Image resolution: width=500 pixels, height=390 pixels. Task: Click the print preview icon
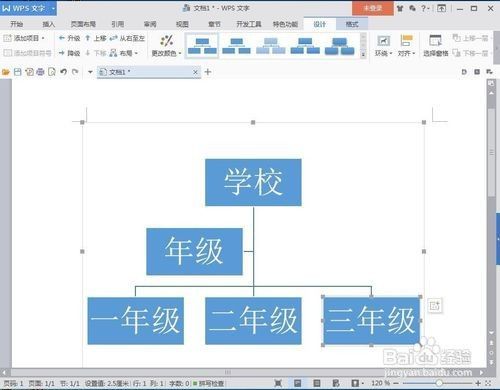[x=52, y=72]
